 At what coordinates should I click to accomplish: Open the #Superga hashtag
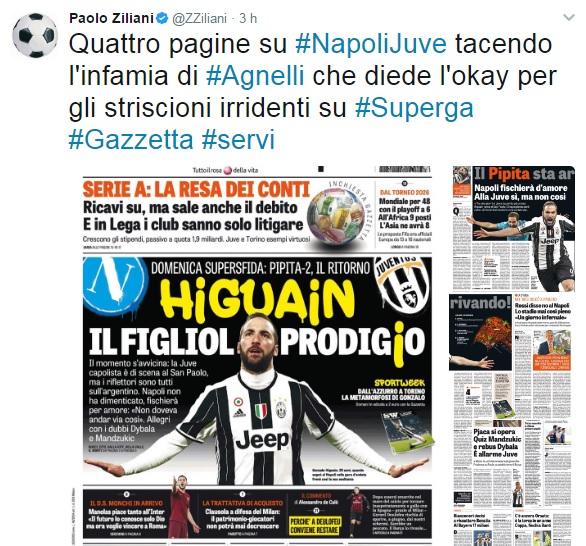pyautogui.click(x=414, y=109)
